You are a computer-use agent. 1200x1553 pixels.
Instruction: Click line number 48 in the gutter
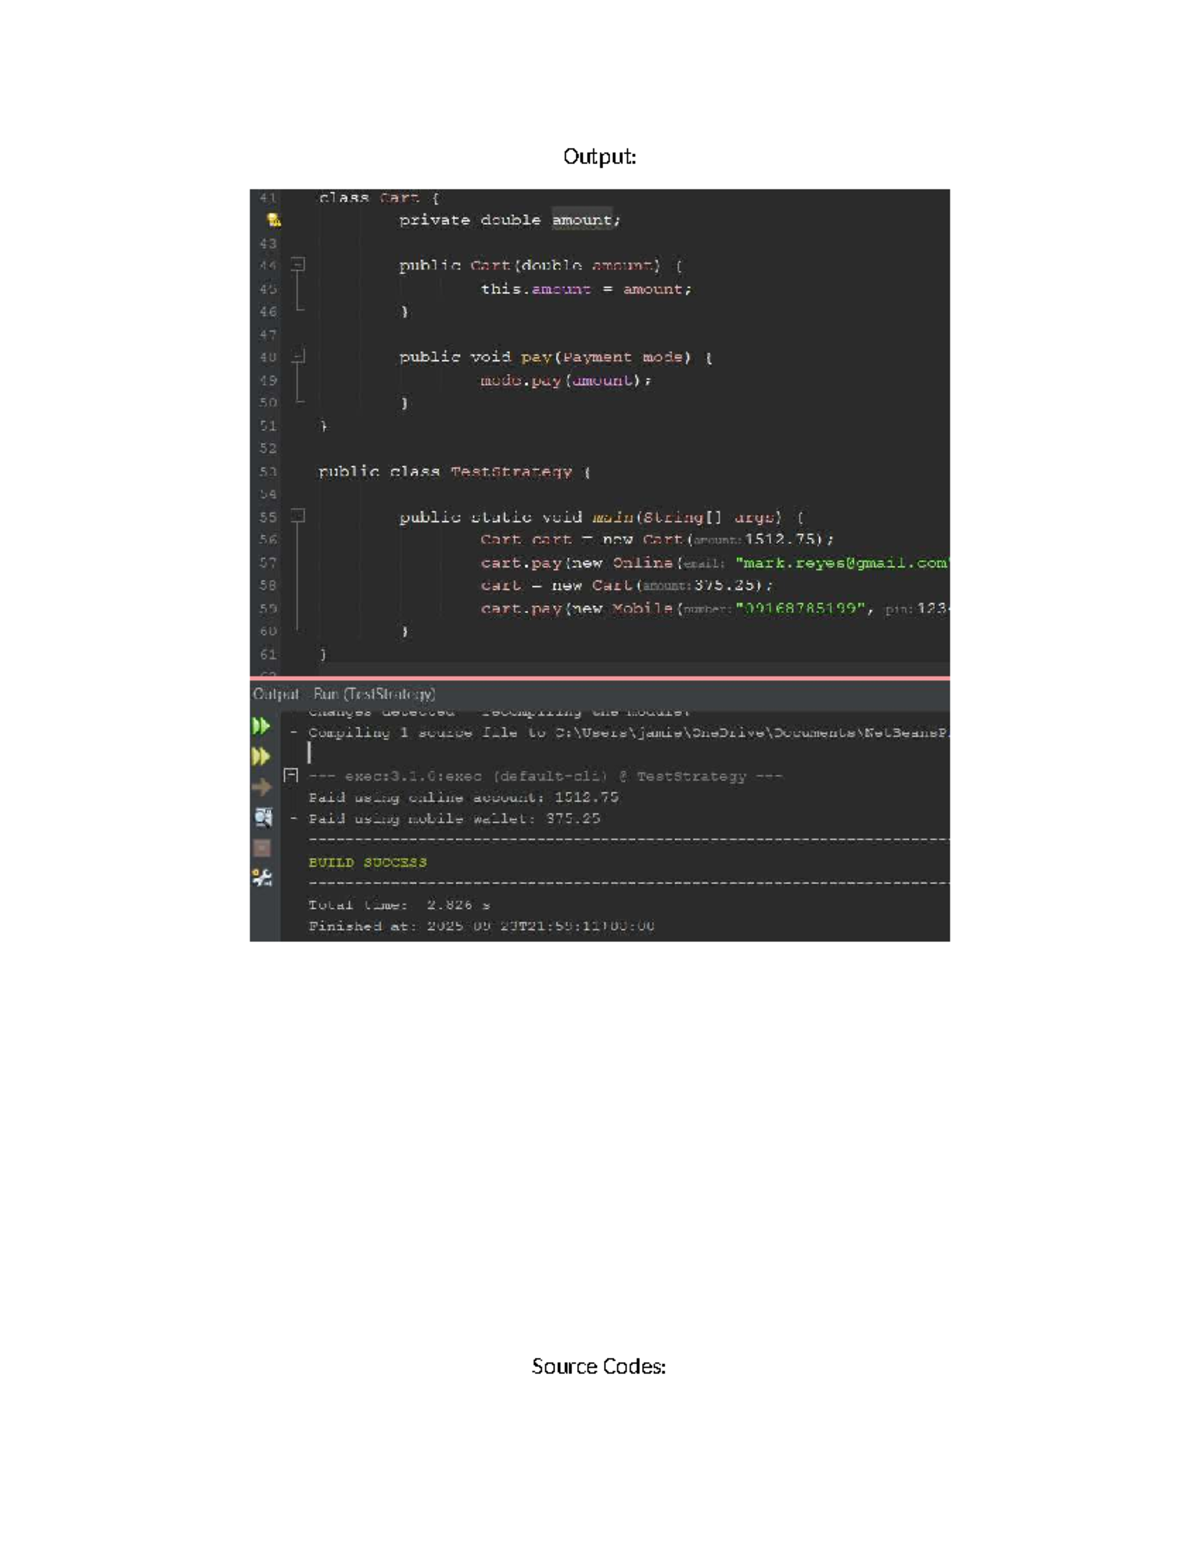pyautogui.click(x=268, y=357)
